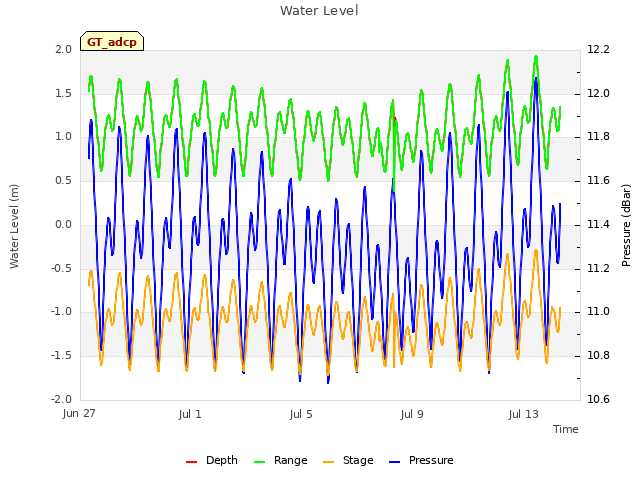
Task: Click the 12.2 right axis value
Action: (x=598, y=49)
